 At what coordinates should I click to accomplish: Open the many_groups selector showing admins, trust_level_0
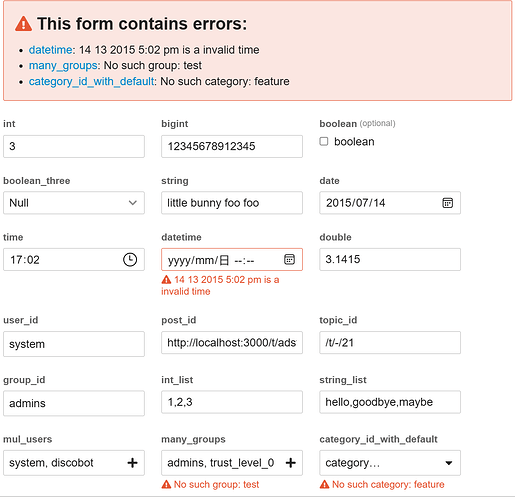coord(232,463)
